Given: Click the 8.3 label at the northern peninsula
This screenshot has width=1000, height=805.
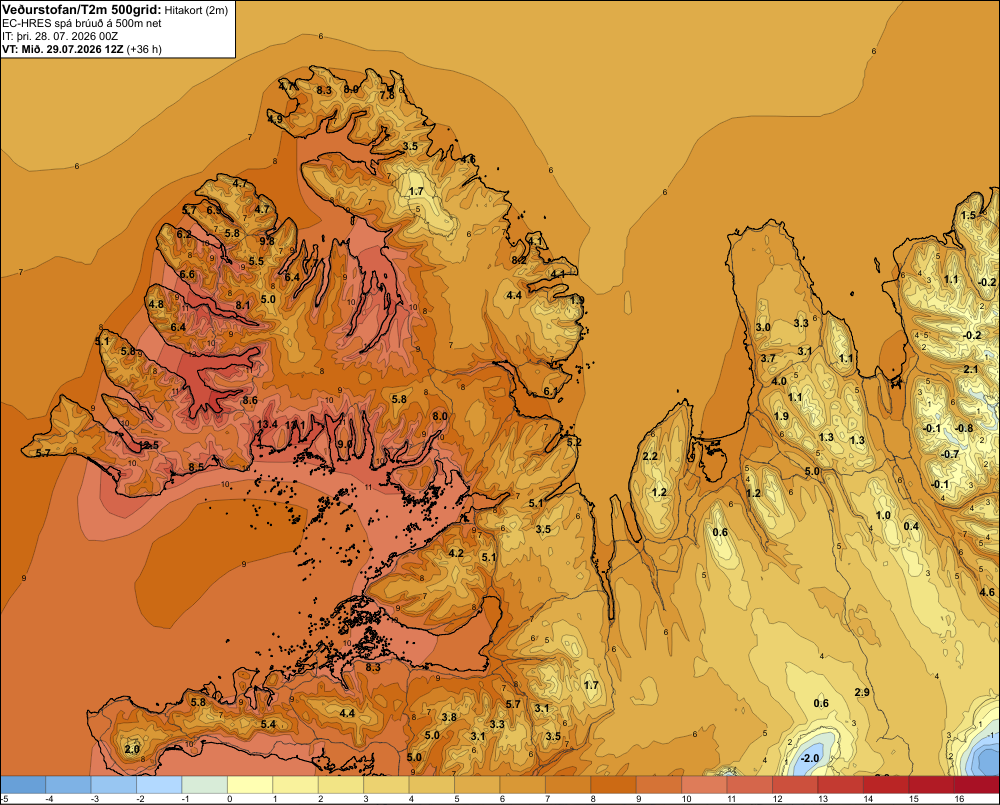Looking at the screenshot, I should (324, 90).
